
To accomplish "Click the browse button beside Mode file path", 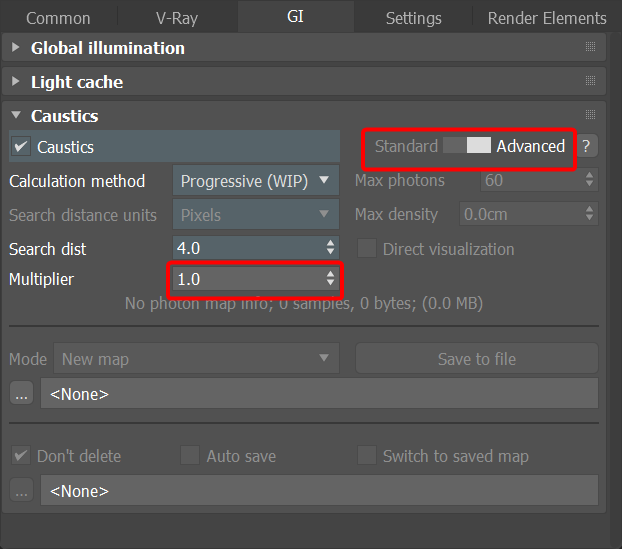I will (22, 393).
